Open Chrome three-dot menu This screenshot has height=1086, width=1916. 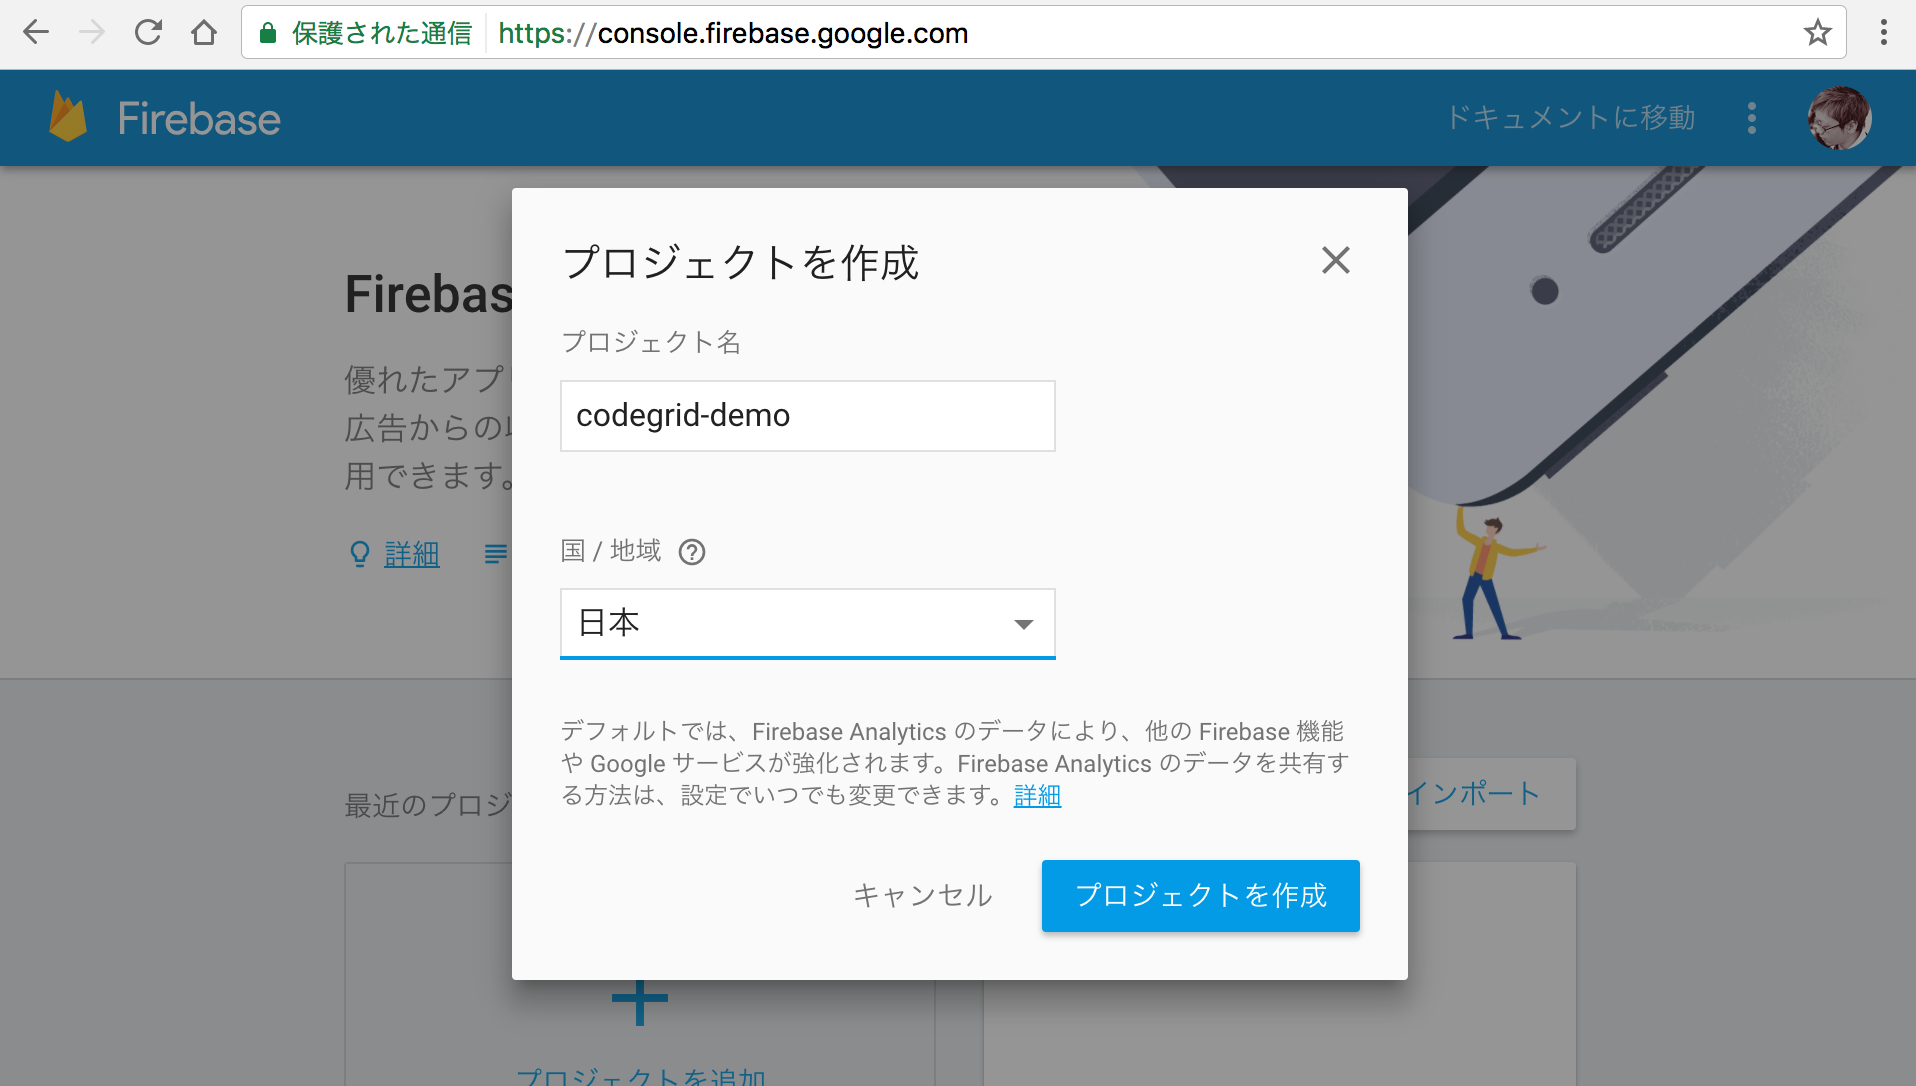[1883, 33]
